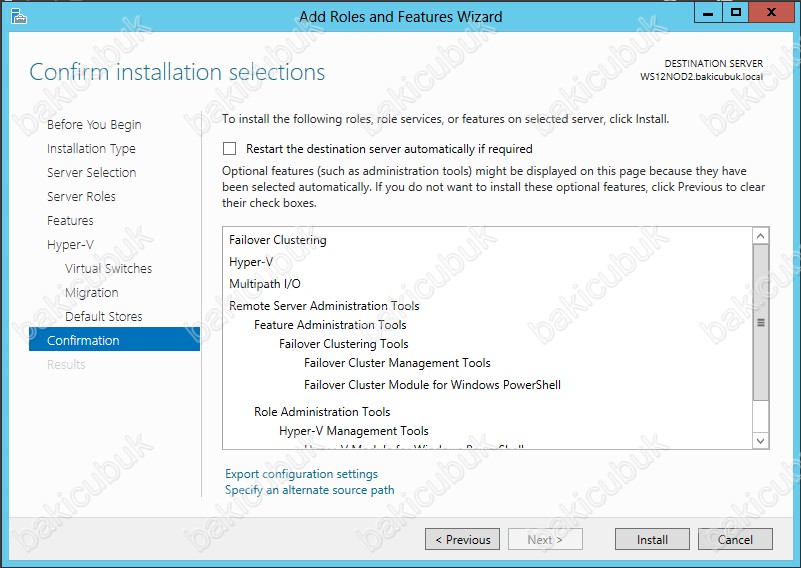Switch to the Server Roles step
The width and height of the screenshot is (801, 568).
click(81, 197)
